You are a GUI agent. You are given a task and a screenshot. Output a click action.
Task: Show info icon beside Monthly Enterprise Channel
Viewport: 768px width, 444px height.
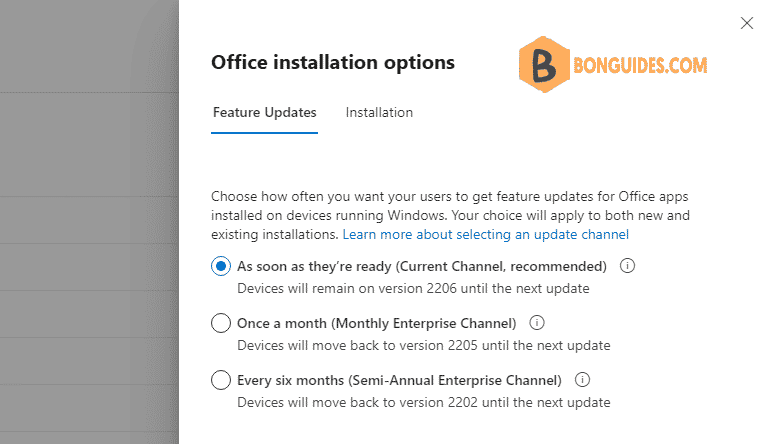click(537, 322)
